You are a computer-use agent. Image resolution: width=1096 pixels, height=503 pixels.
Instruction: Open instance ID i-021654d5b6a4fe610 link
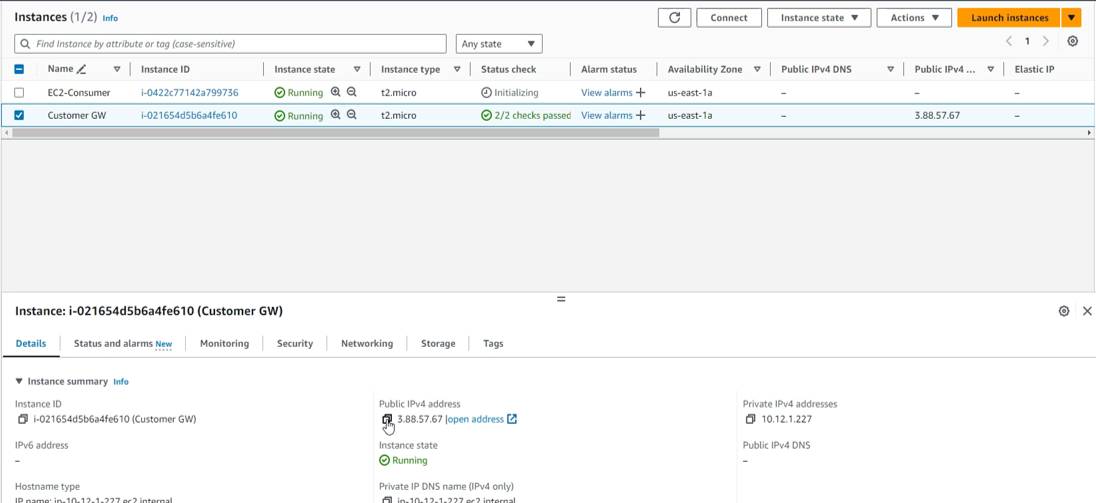pyautogui.click(x=189, y=115)
